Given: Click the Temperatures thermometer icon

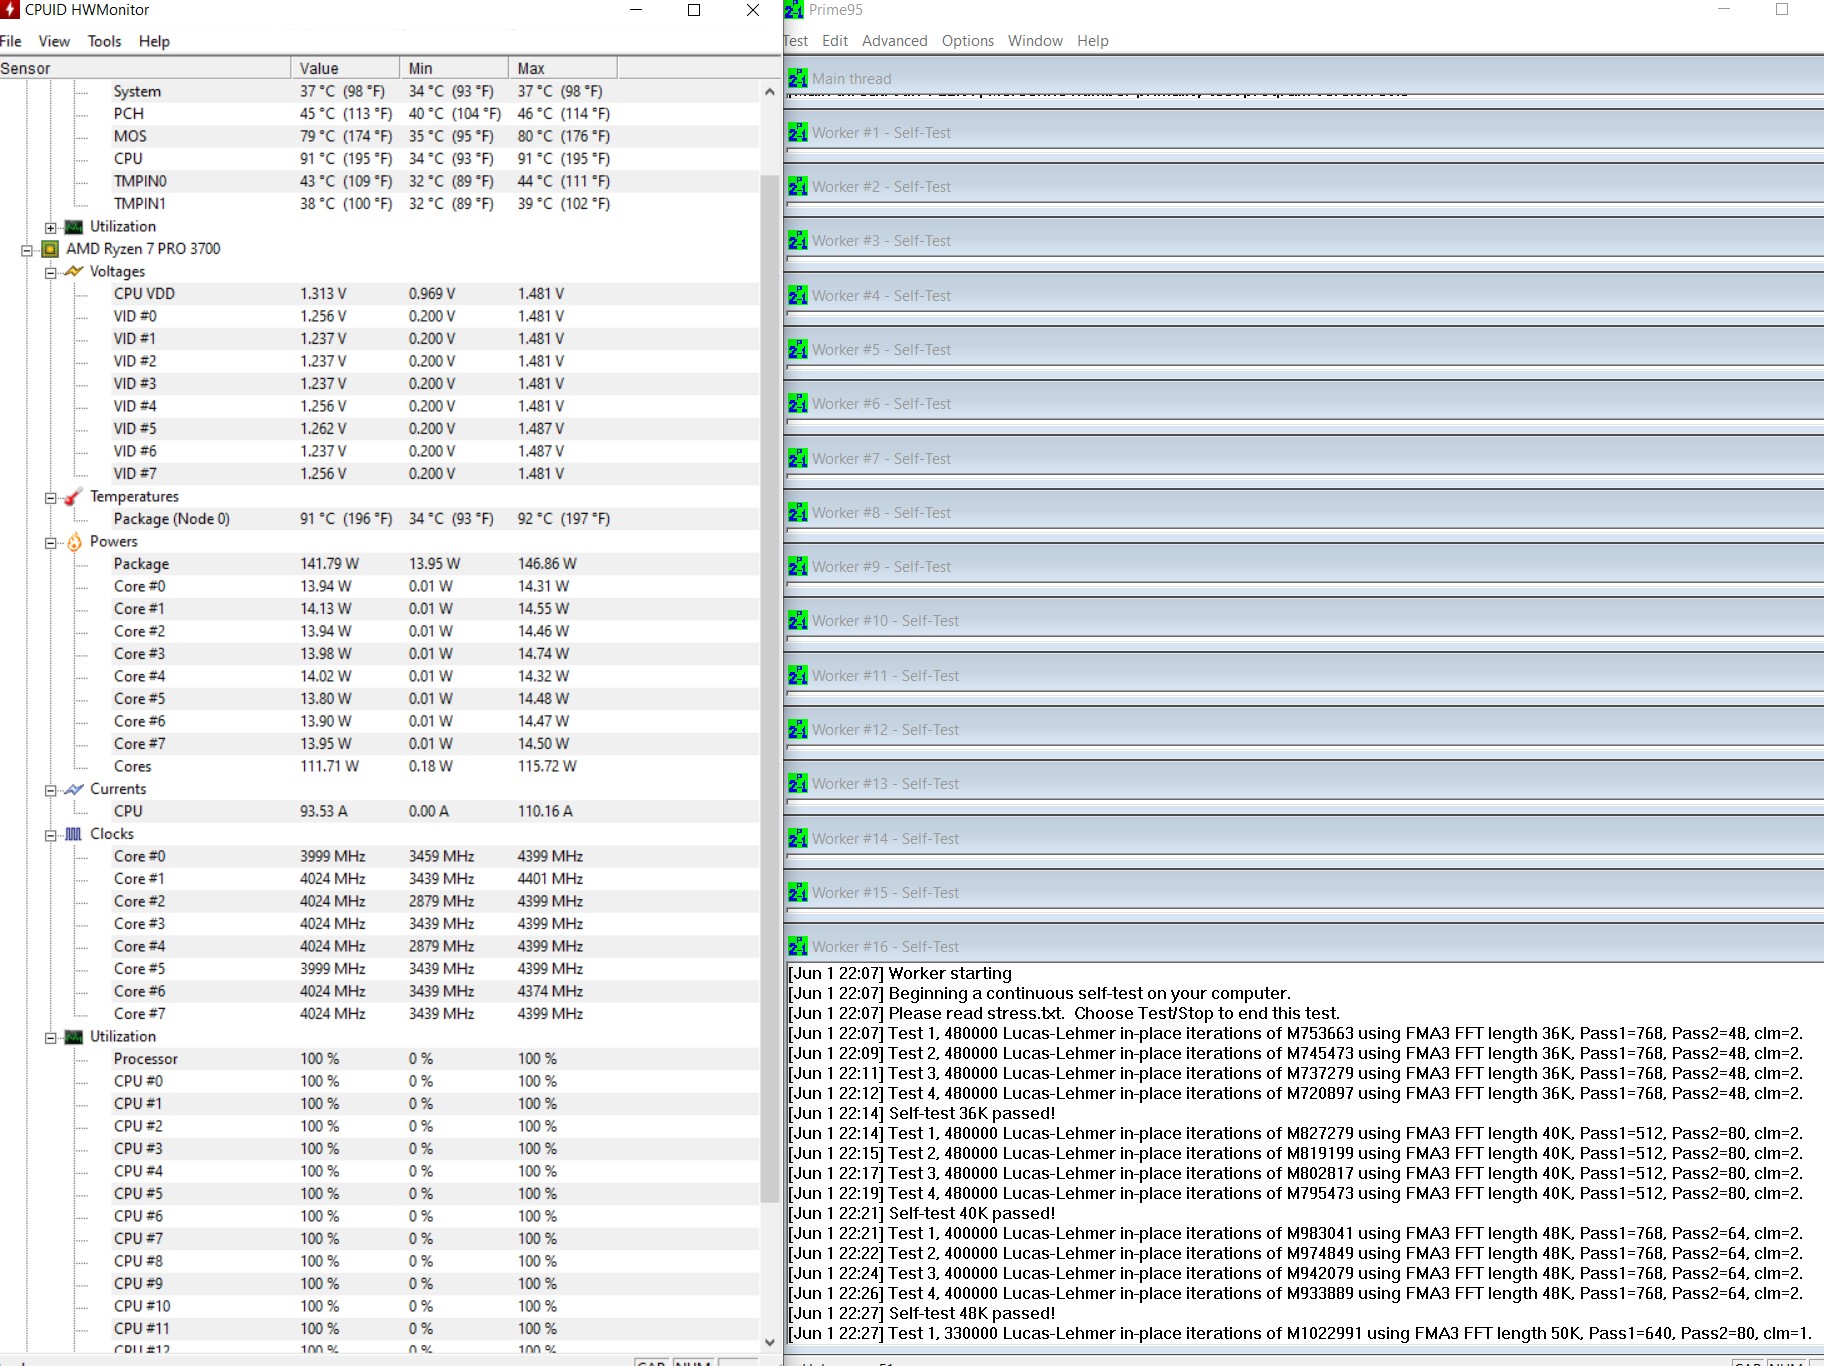Looking at the screenshot, I should point(74,497).
